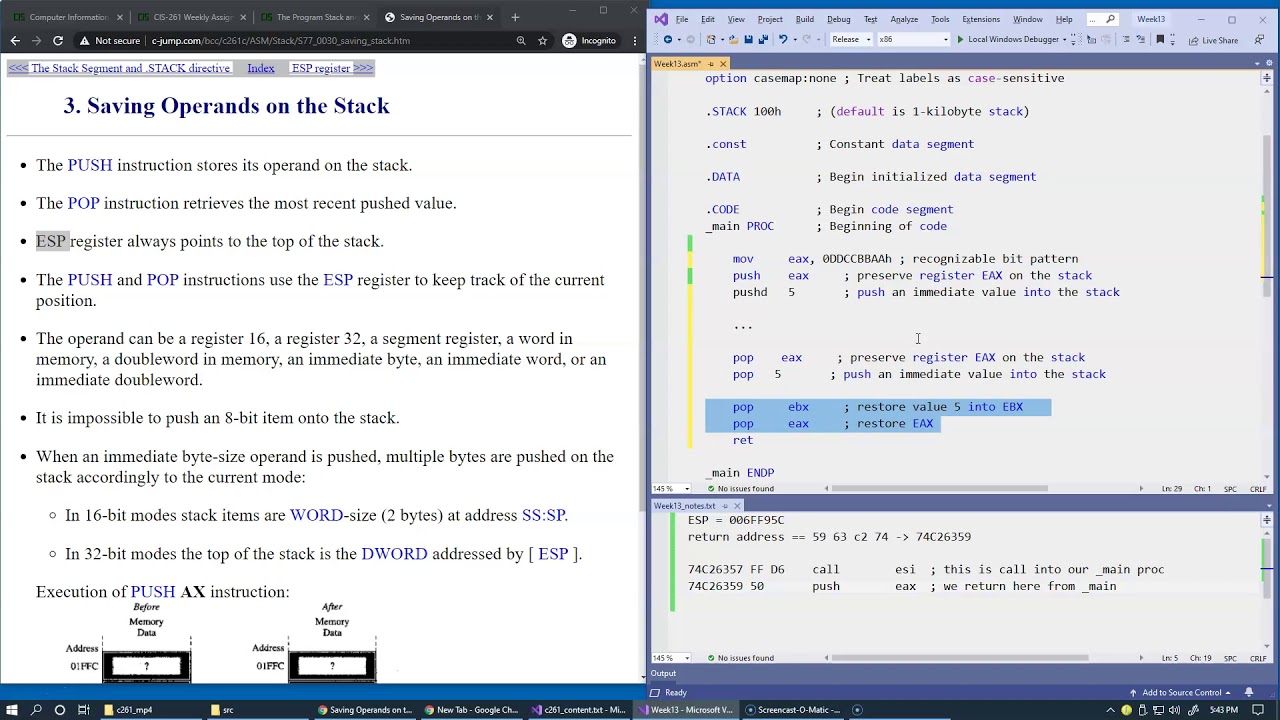Navigate backward in Visual Studio
The width and height of the screenshot is (1280, 720).
(x=667, y=40)
